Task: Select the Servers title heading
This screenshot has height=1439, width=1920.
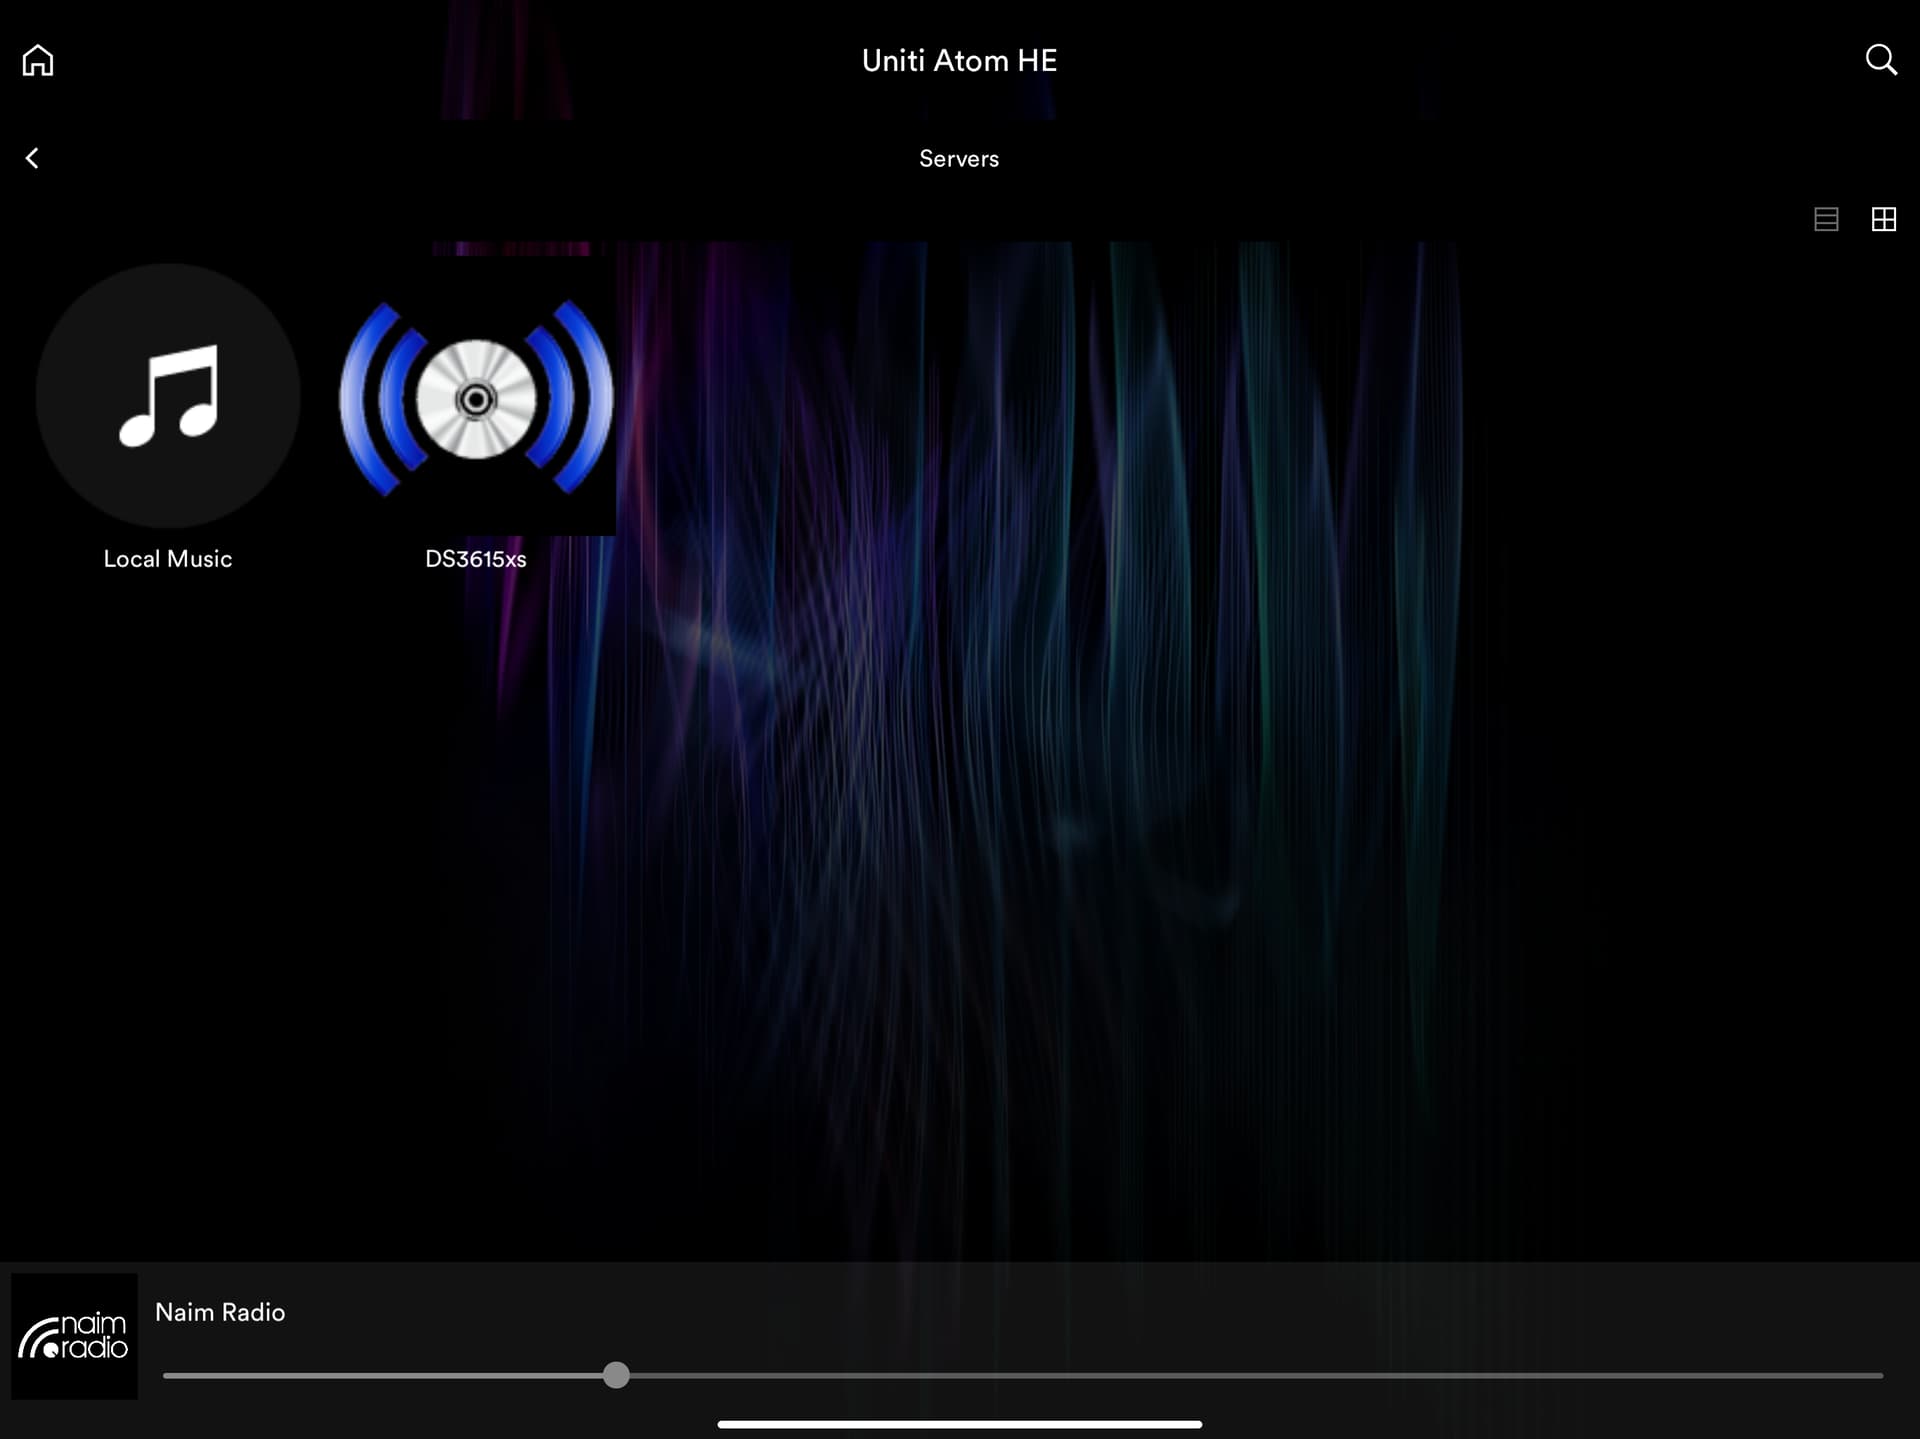Action: pyautogui.click(x=958, y=158)
